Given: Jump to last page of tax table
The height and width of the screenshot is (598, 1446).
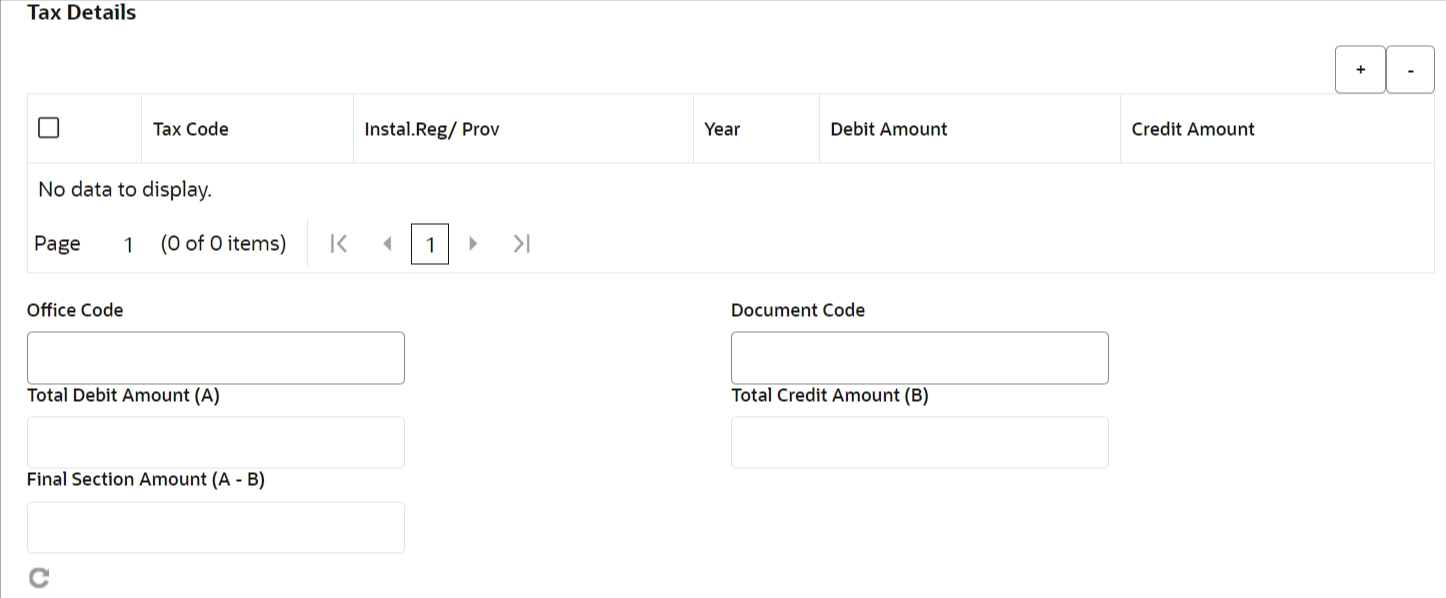Looking at the screenshot, I should pos(520,244).
